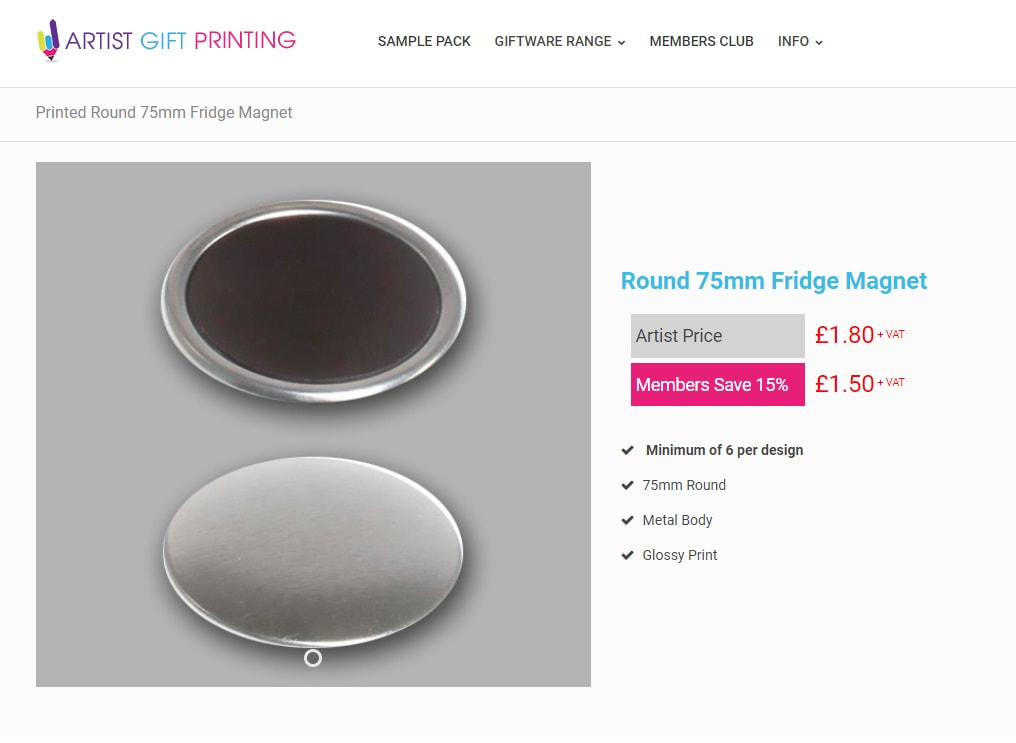1016x743 pixels.
Task: Click the silver metal magnet front image
Action: coord(313,552)
